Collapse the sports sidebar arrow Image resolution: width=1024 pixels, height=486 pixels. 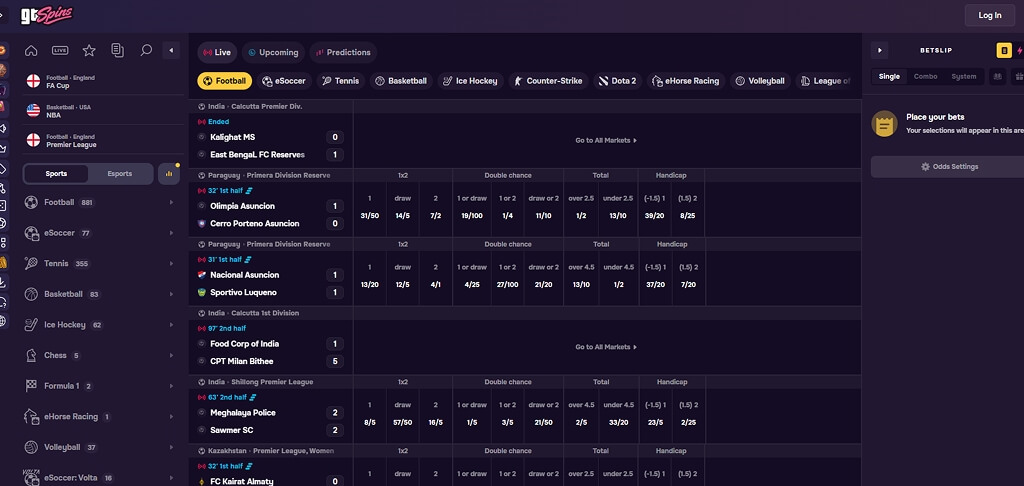(171, 50)
